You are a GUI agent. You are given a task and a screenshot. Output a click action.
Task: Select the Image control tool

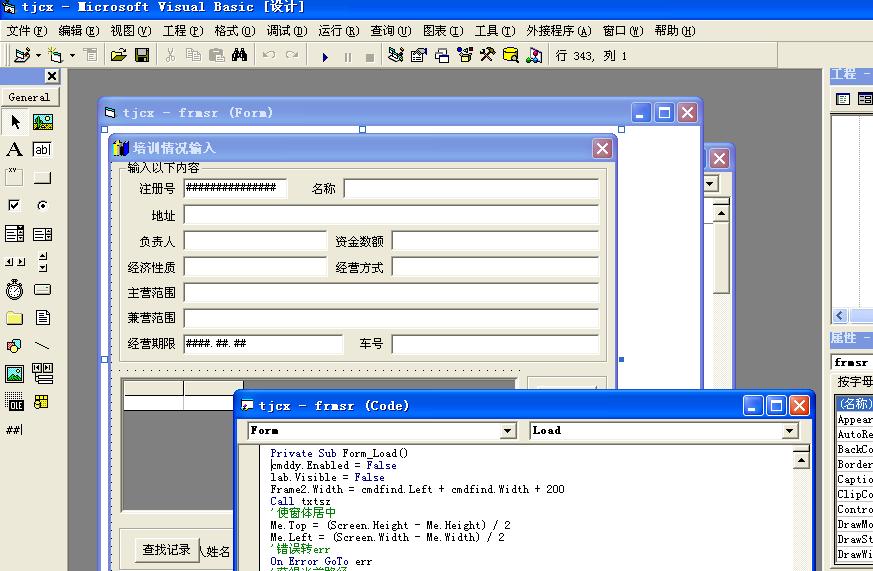[x=15, y=373]
